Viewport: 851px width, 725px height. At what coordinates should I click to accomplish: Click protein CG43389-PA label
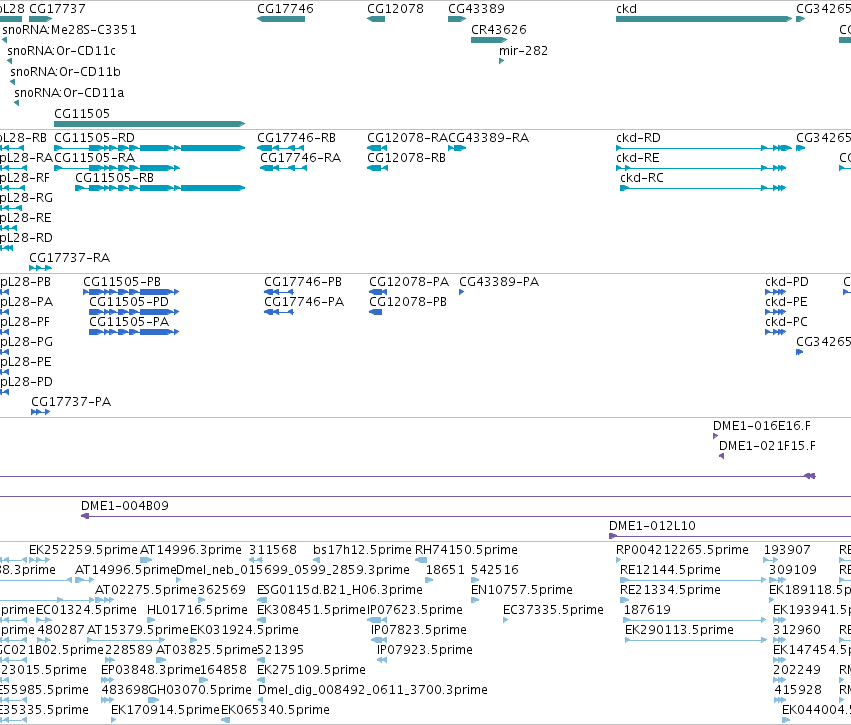[x=499, y=282]
